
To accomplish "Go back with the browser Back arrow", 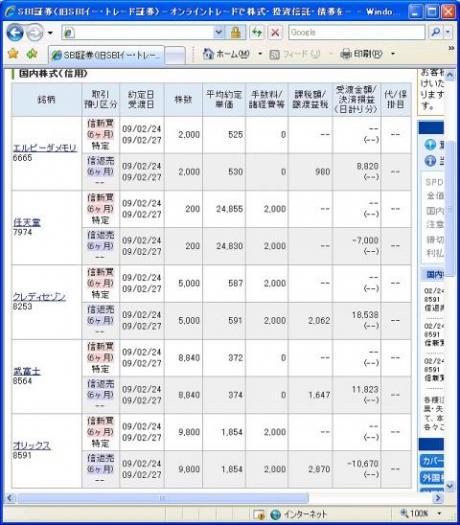I will click(x=15, y=32).
